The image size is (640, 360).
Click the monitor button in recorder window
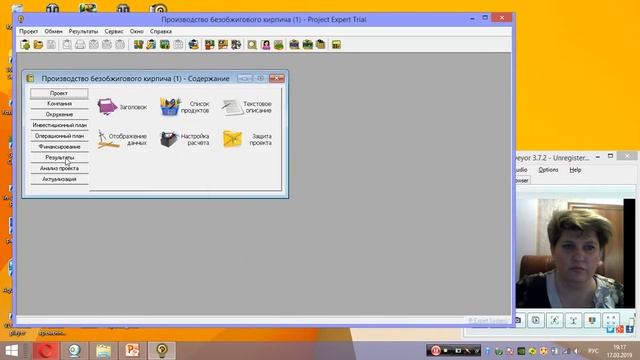pos(592,320)
